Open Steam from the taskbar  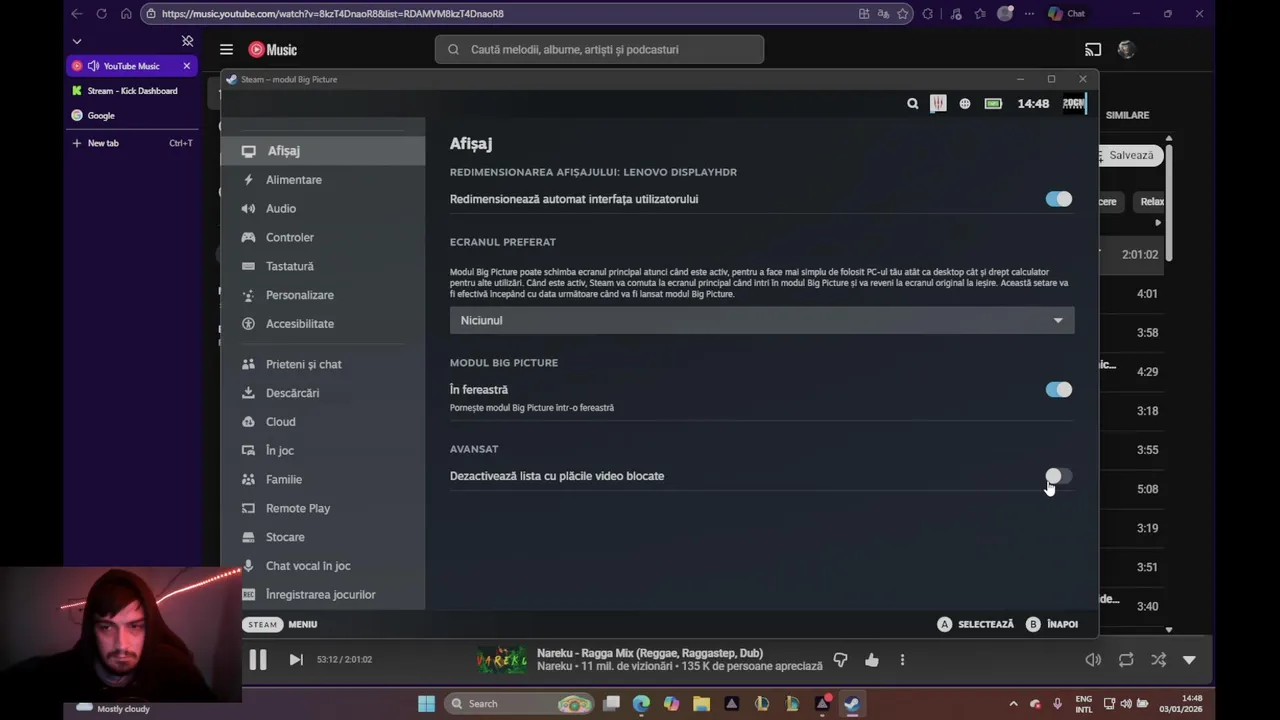tap(851, 703)
